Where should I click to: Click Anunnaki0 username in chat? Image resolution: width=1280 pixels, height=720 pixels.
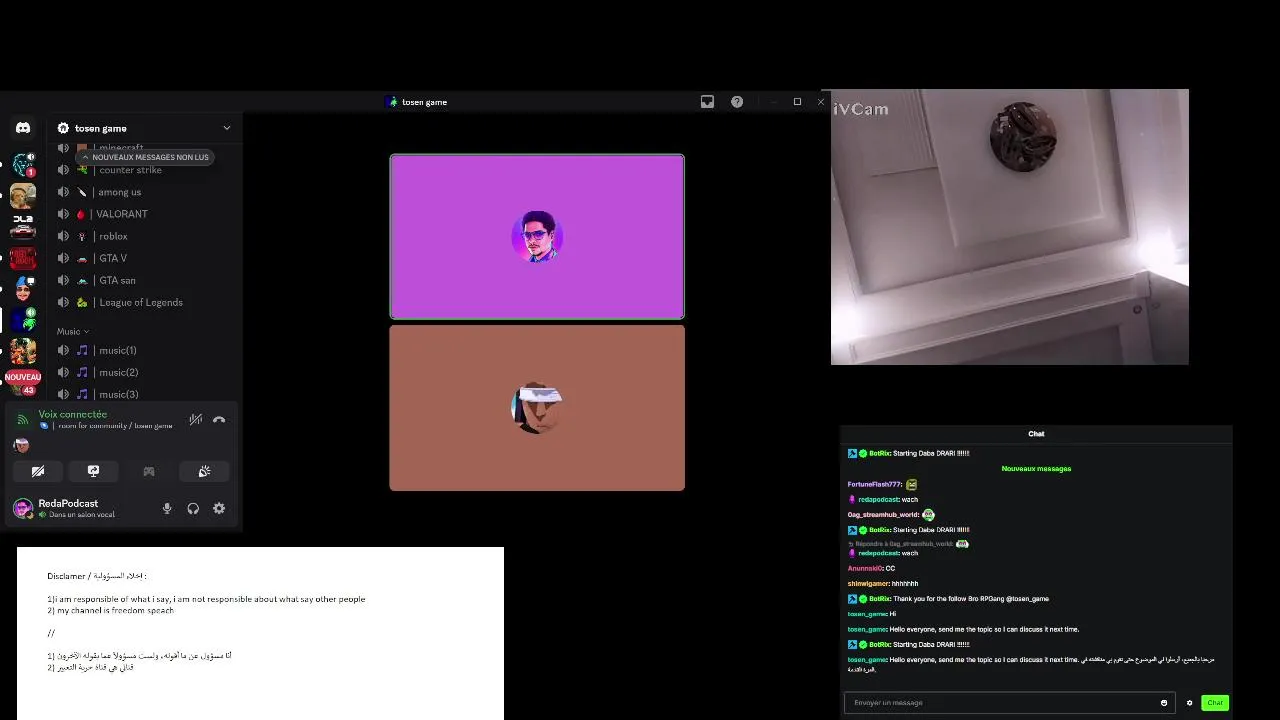point(865,568)
